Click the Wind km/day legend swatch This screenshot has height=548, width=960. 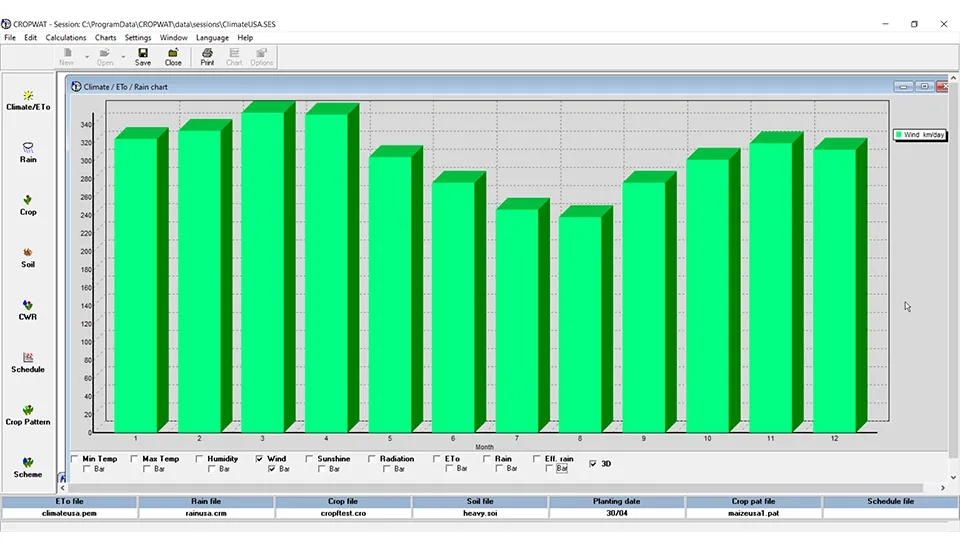point(900,134)
